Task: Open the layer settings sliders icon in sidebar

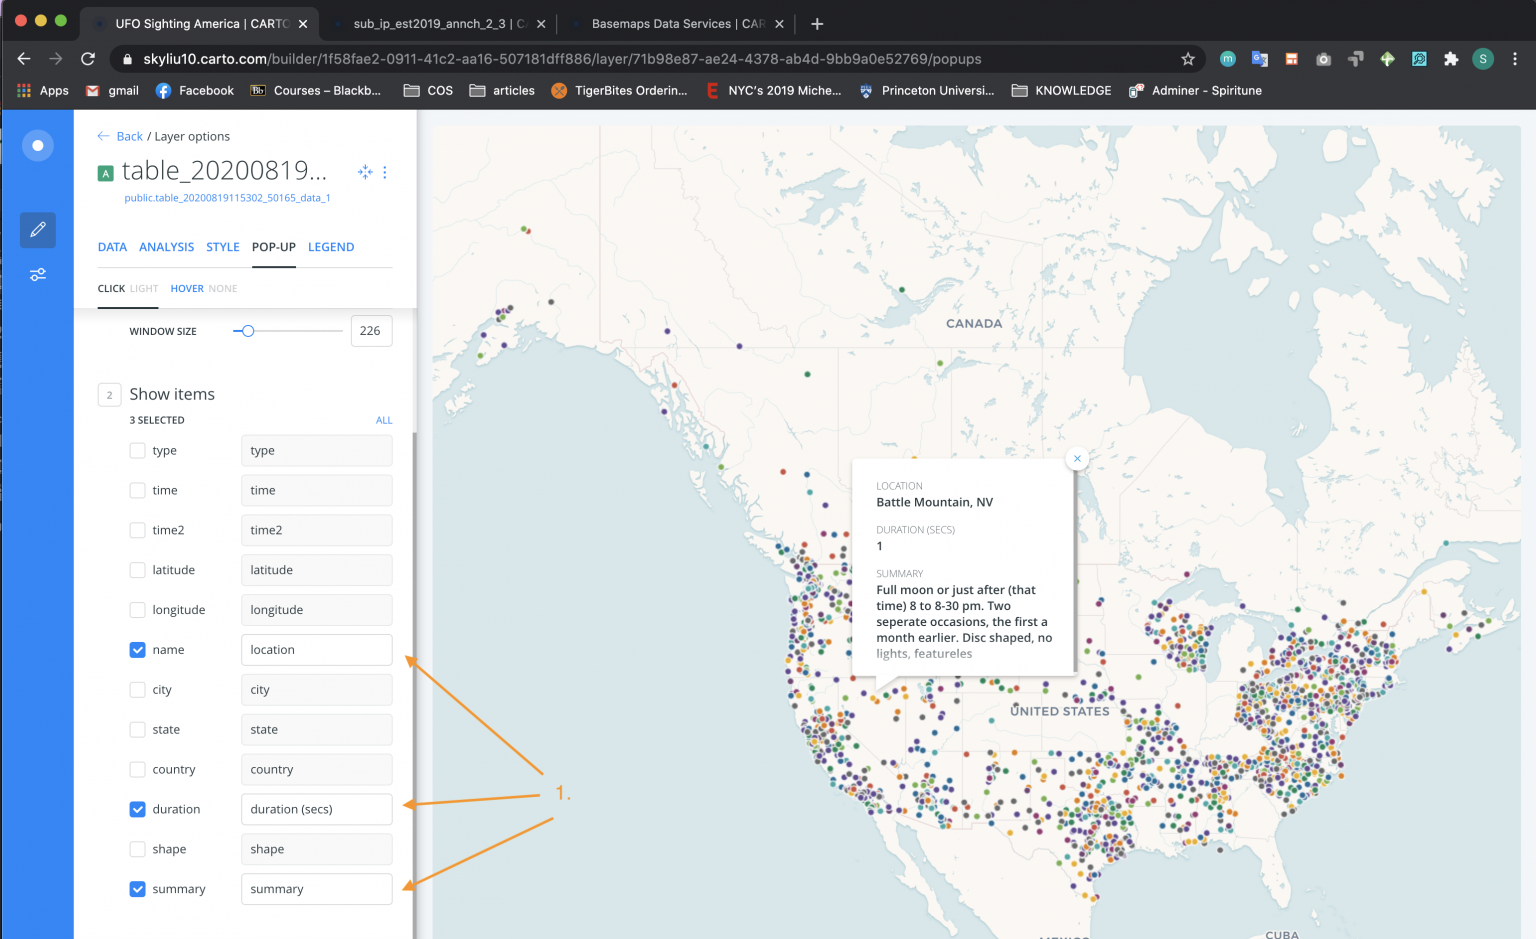Action: point(37,274)
